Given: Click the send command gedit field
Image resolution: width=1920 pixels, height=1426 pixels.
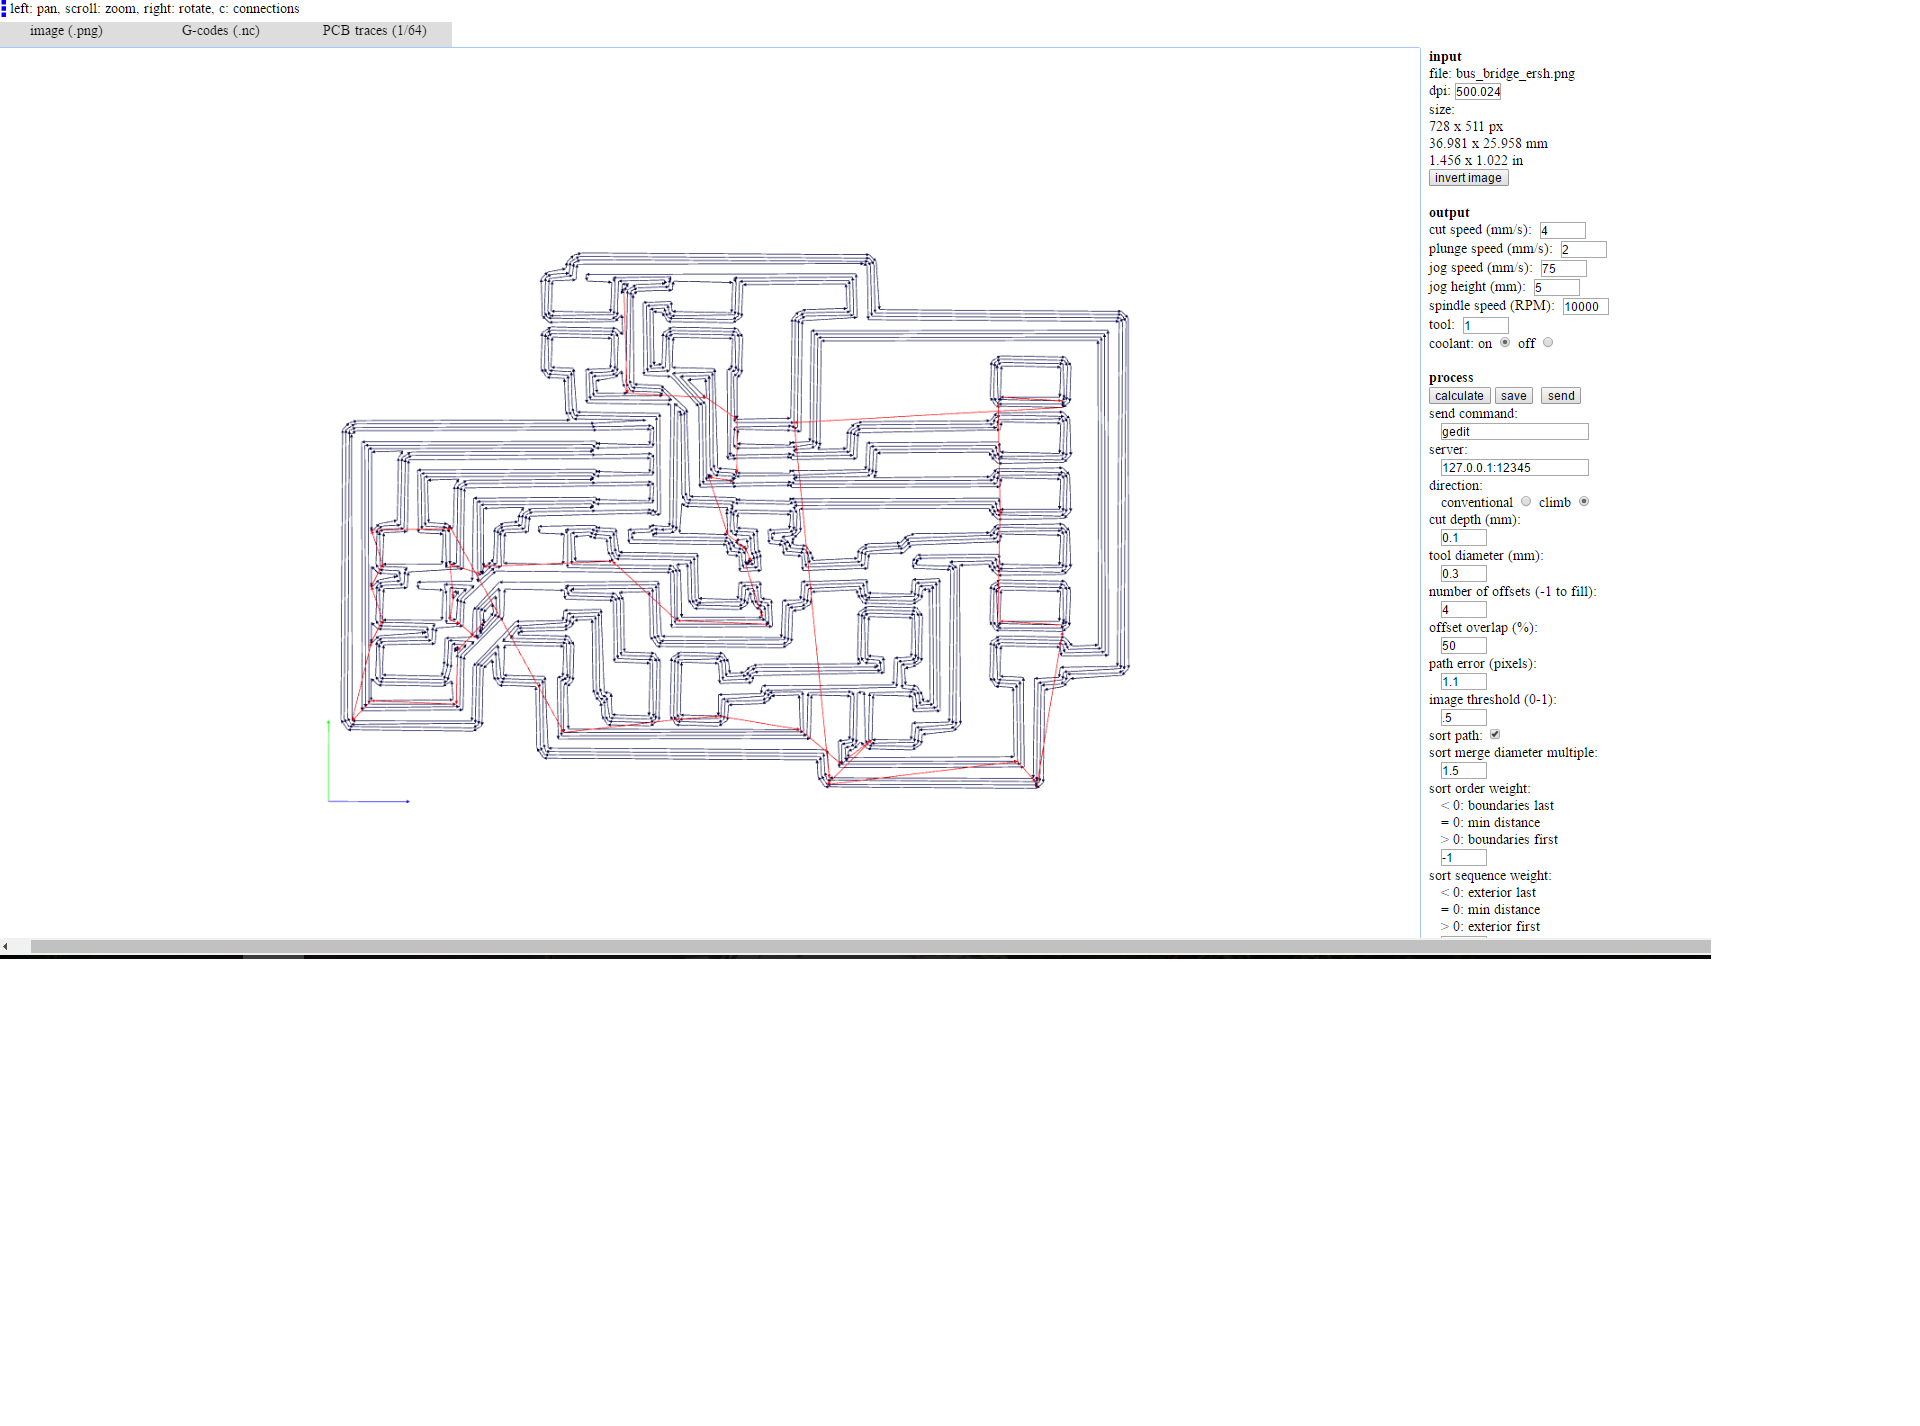Looking at the screenshot, I should point(1513,432).
